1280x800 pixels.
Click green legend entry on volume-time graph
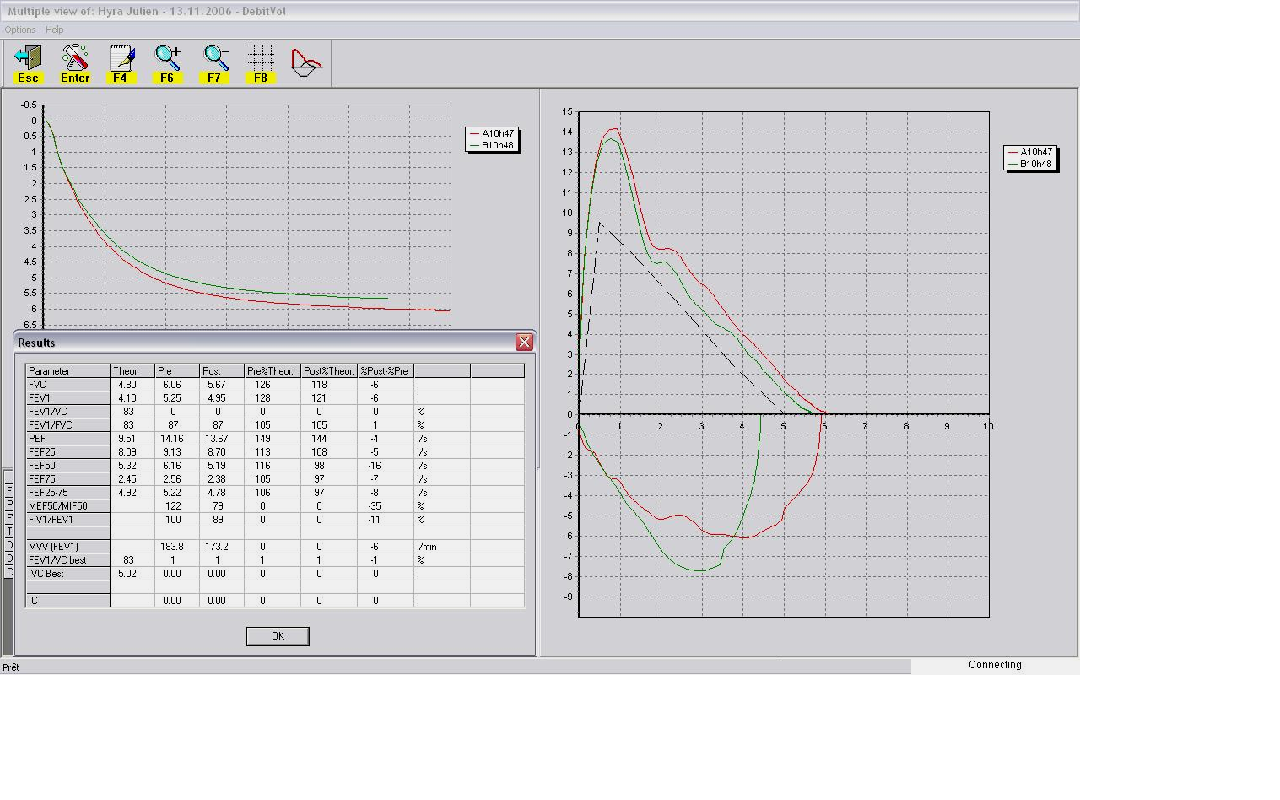[492, 146]
